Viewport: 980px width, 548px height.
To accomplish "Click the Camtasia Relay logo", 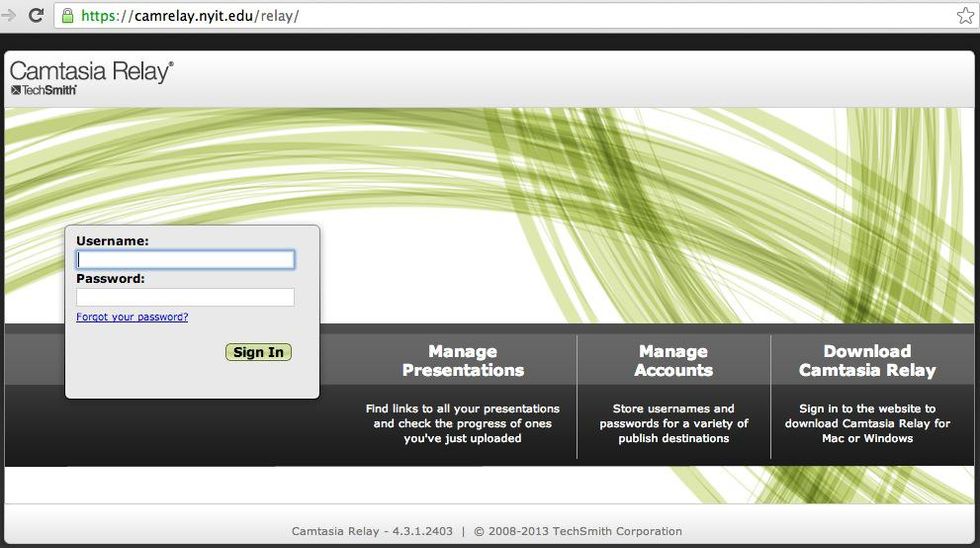I will [x=91, y=70].
